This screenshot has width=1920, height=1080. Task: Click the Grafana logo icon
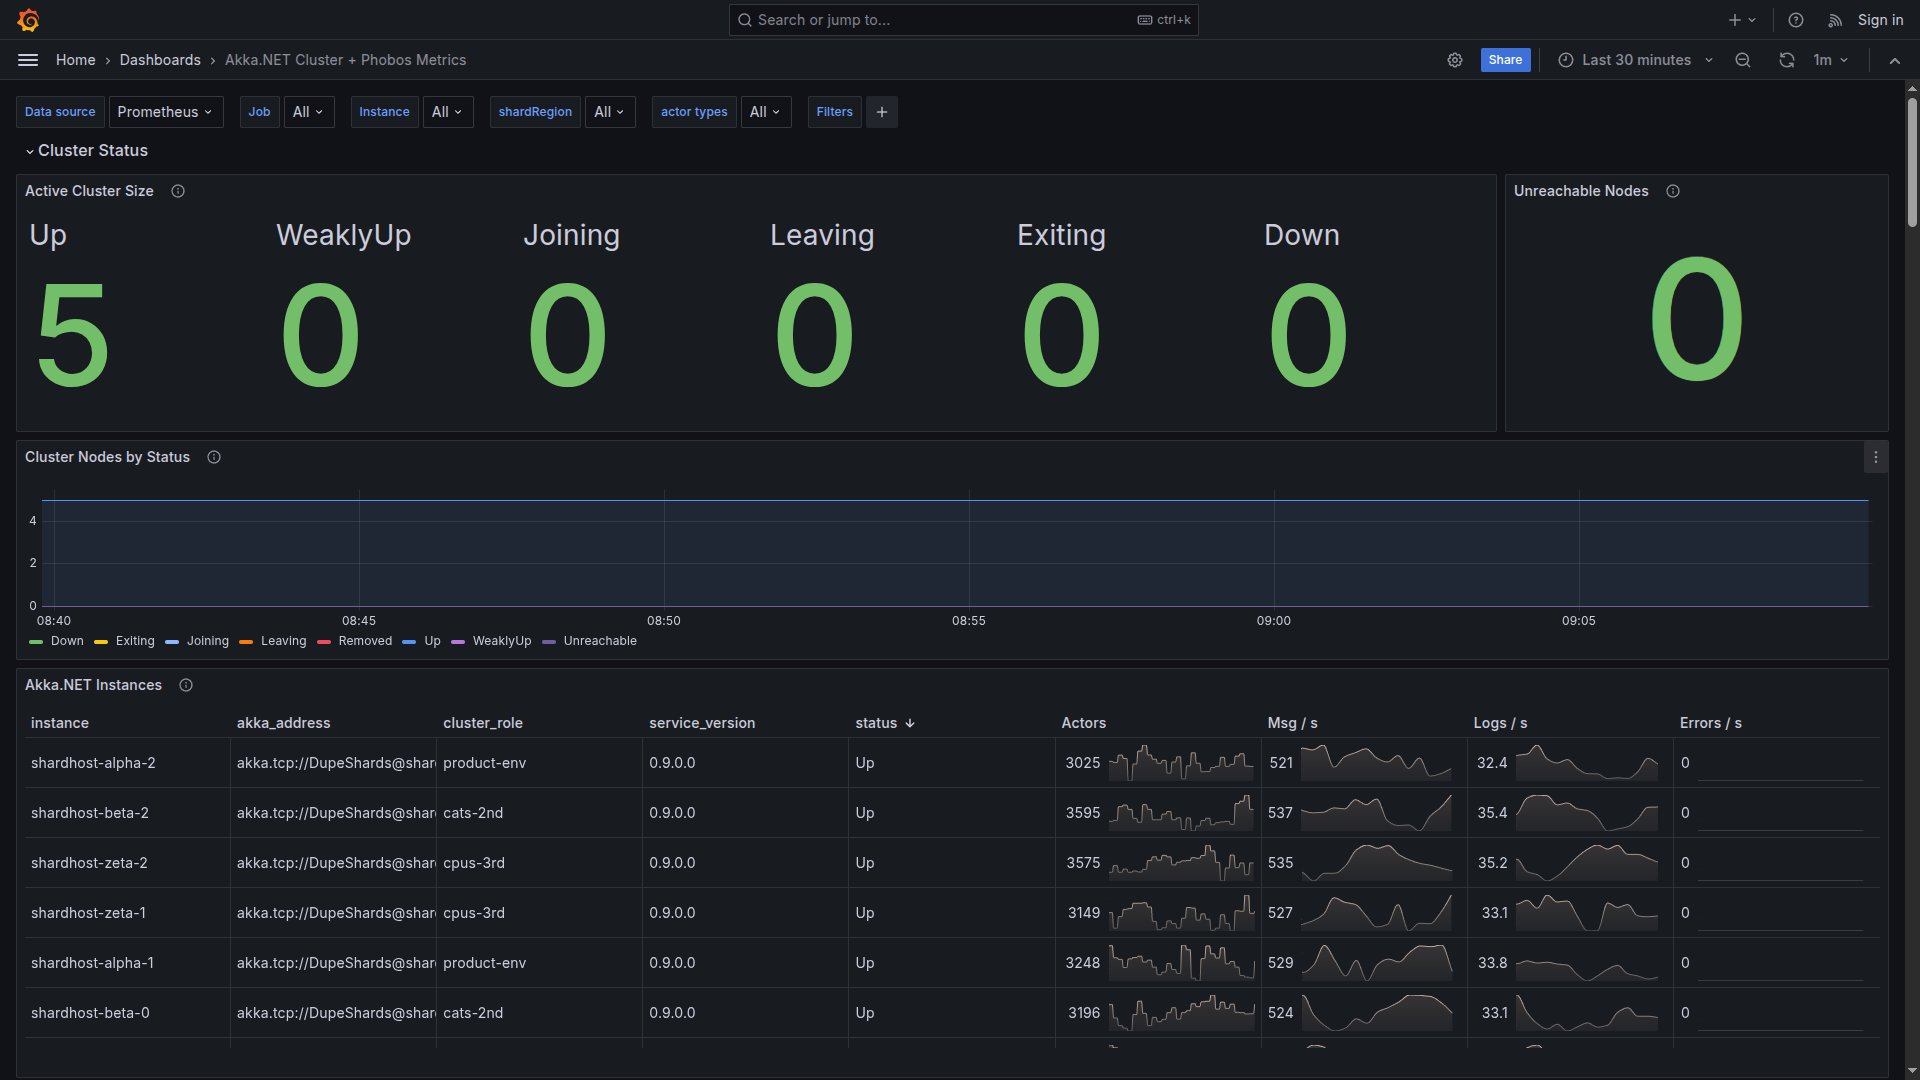[x=29, y=20]
